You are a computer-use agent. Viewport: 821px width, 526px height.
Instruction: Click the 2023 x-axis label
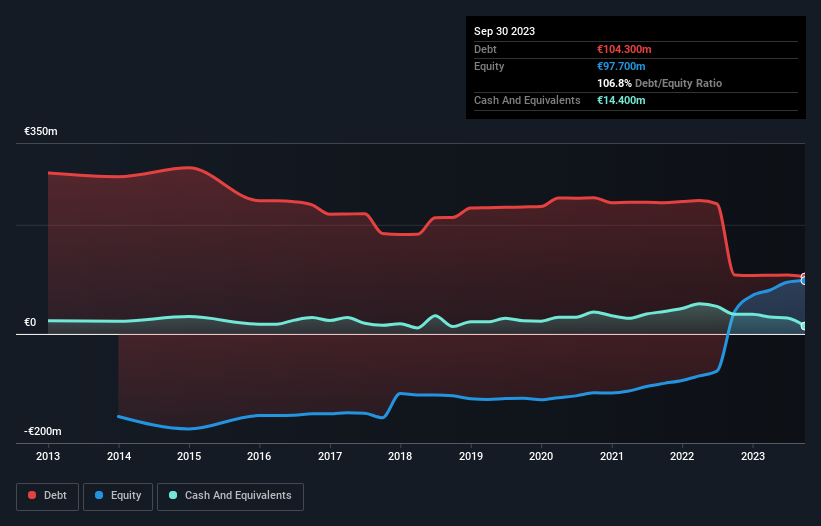click(752, 456)
